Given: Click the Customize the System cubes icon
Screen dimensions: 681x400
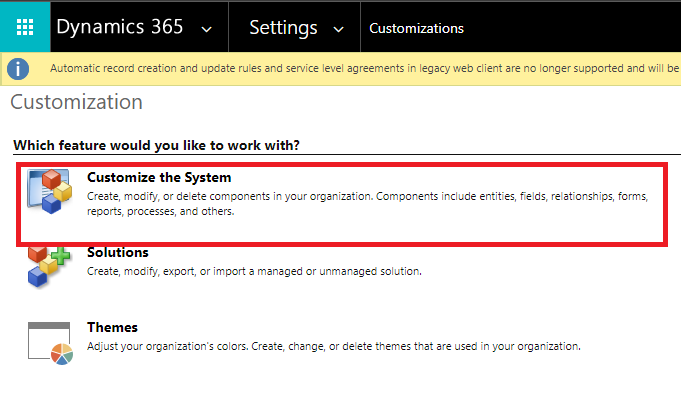Looking at the screenshot, I should (x=50, y=196).
